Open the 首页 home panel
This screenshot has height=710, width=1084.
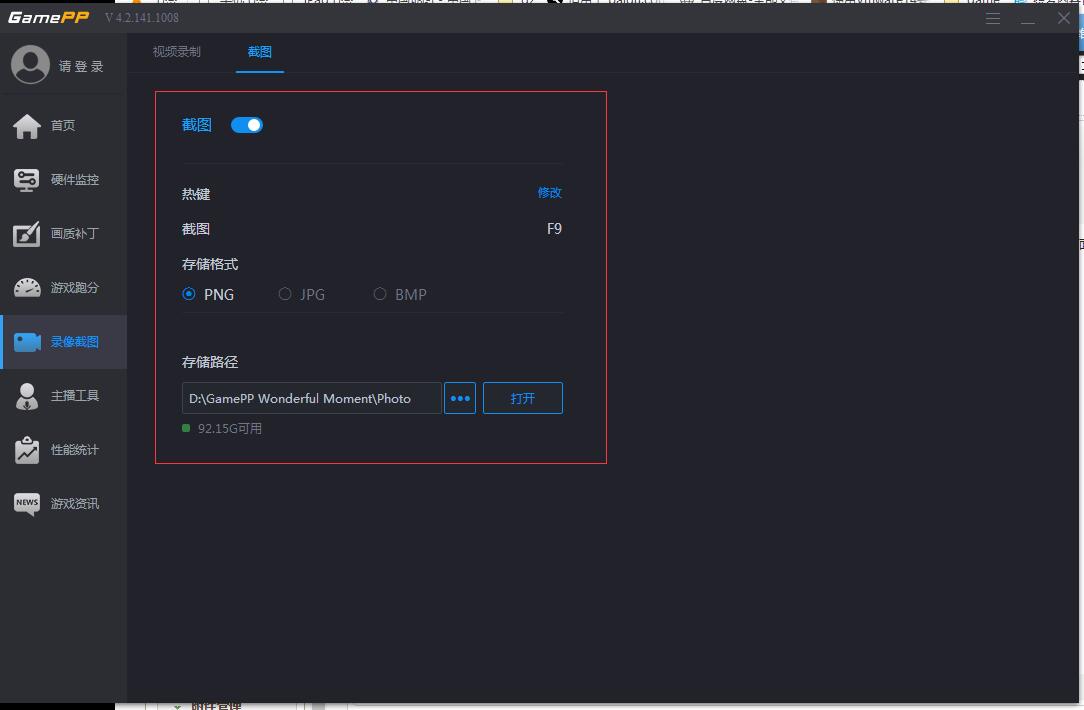tap(63, 125)
